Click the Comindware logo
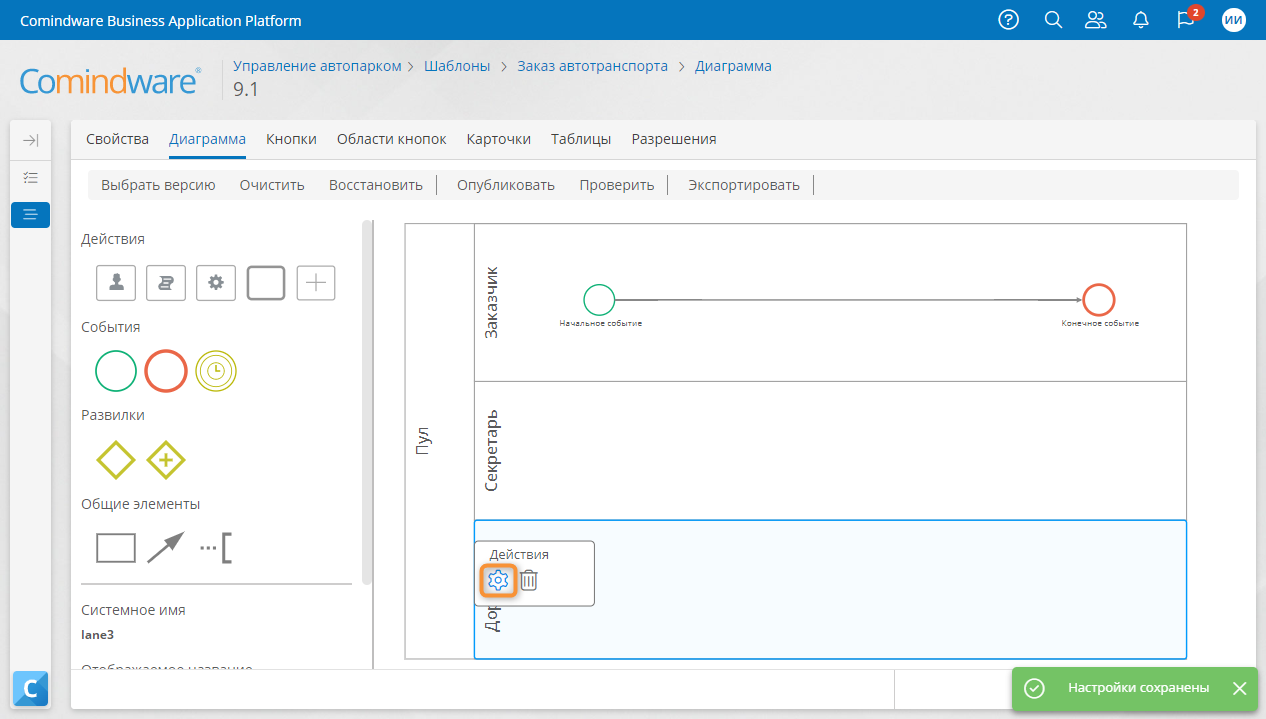Screen dimensions: 1266x719 click(110, 81)
